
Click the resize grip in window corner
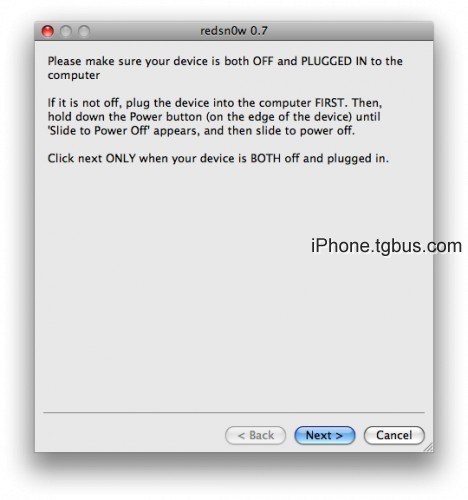click(428, 447)
